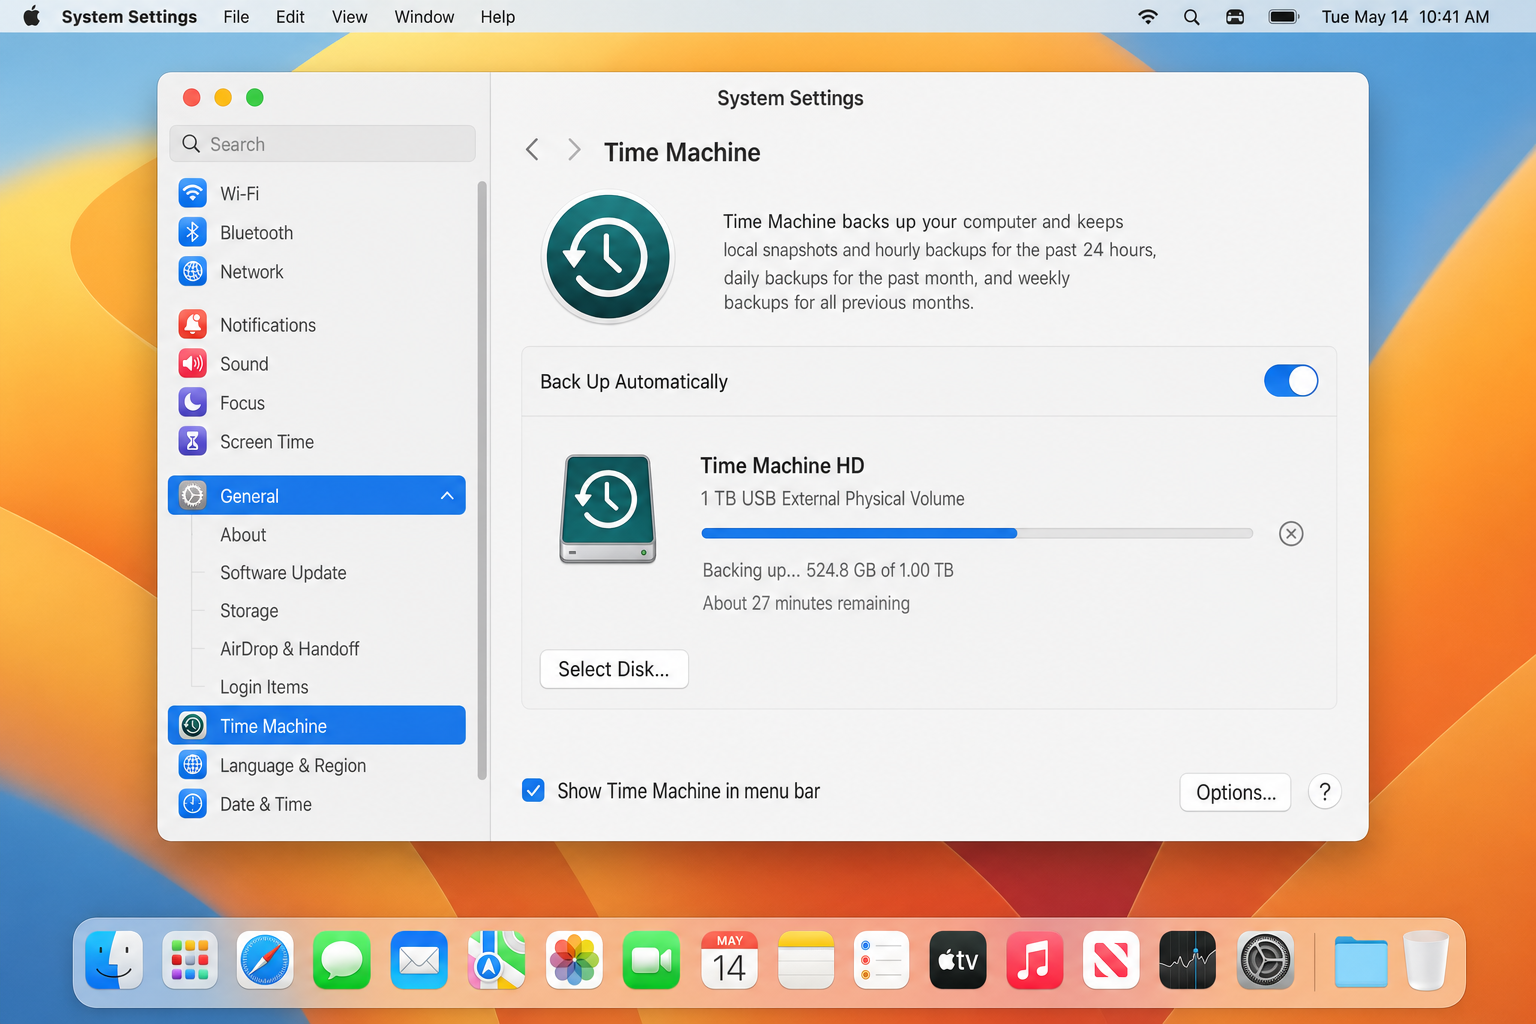The image size is (1536, 1024).
Task: Click the battery icon in menu bar
Action: tap(1283, 17)
